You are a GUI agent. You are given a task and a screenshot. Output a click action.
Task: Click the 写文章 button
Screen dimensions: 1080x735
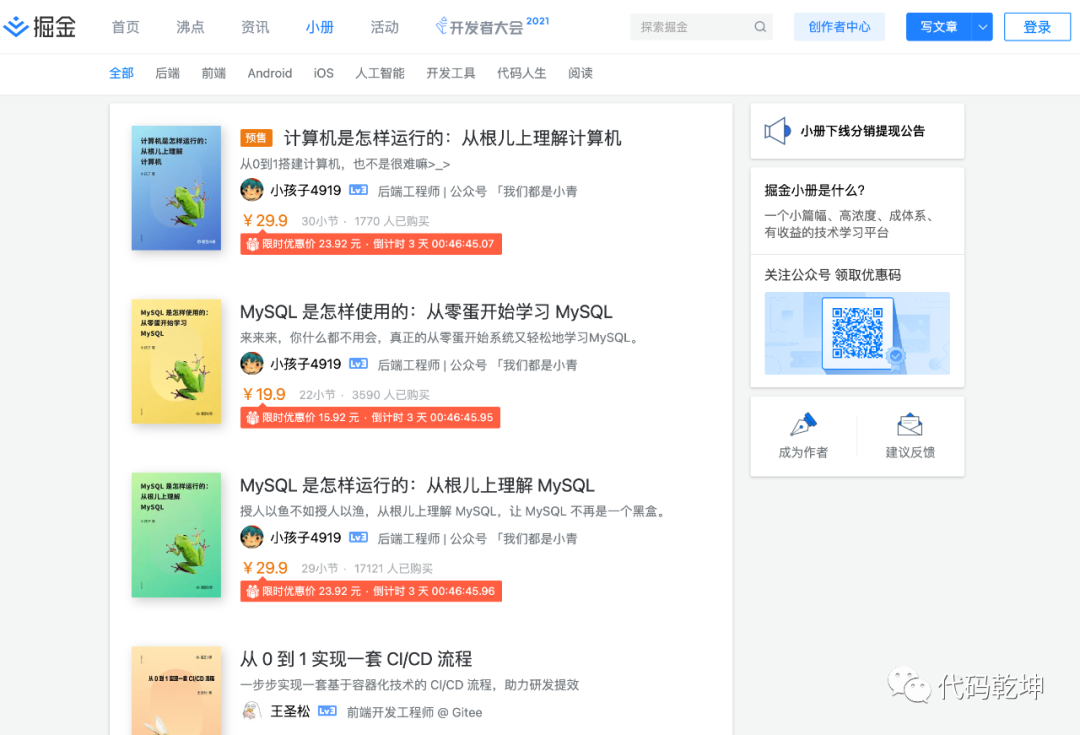click(x=939, y=27)
